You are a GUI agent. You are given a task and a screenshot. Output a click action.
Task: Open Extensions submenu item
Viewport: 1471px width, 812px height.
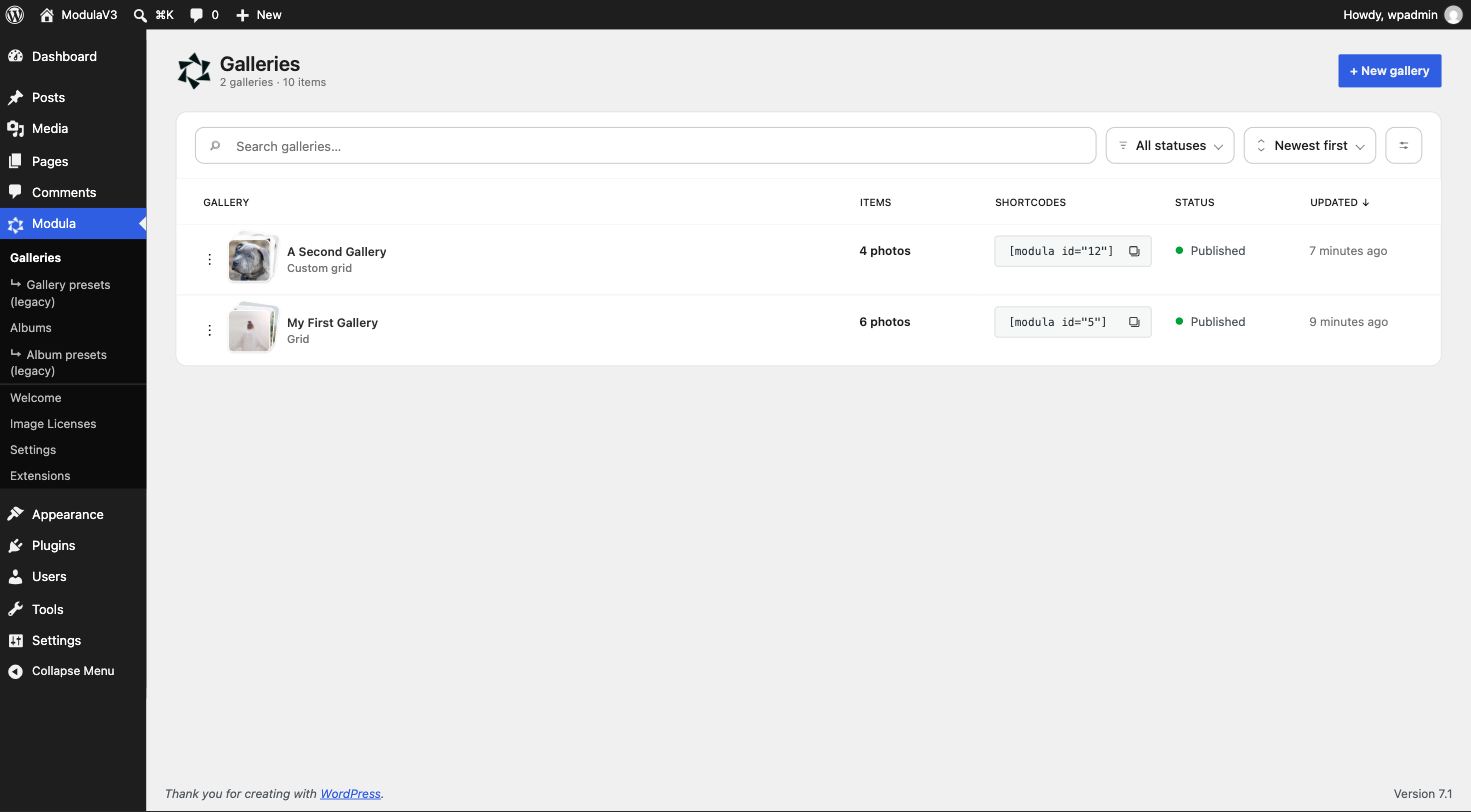click(x=40, y=476)
